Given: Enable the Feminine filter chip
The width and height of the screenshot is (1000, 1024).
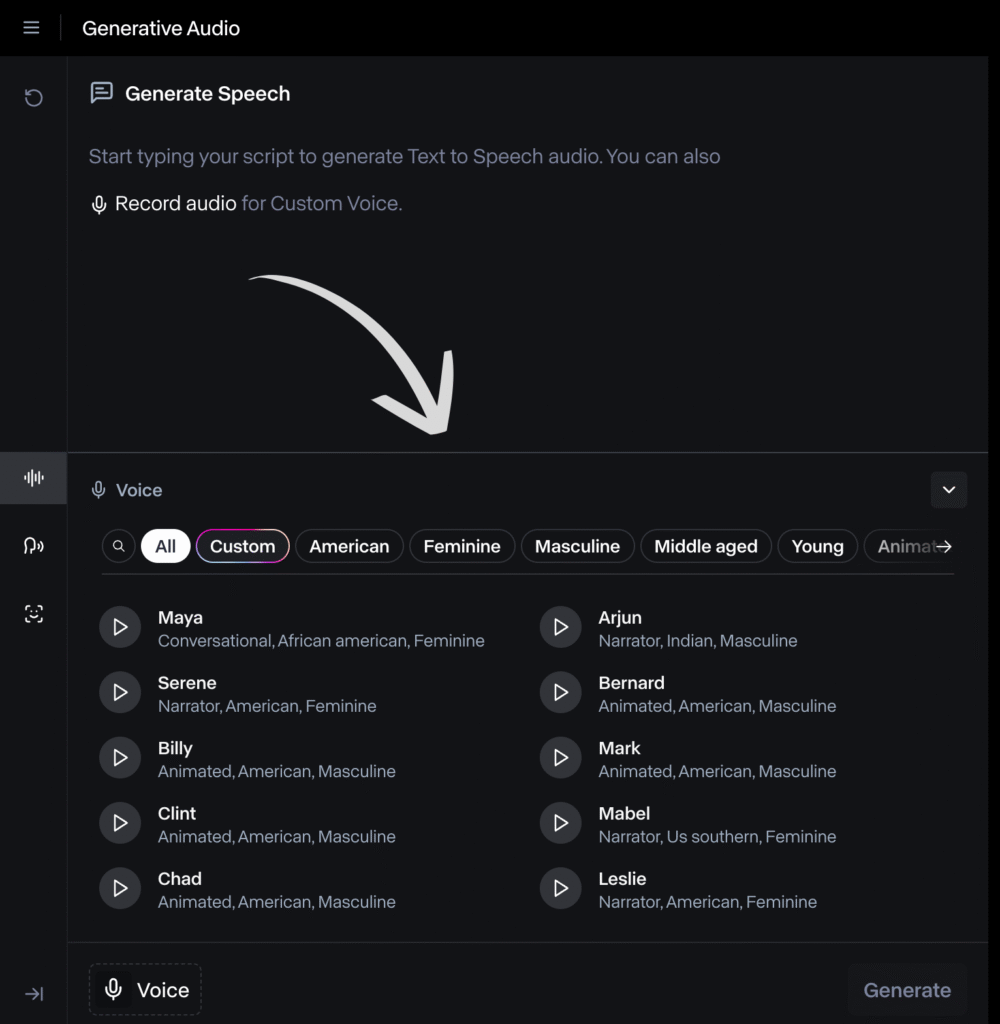Looking at the screenshot, I should pos(461,546).
